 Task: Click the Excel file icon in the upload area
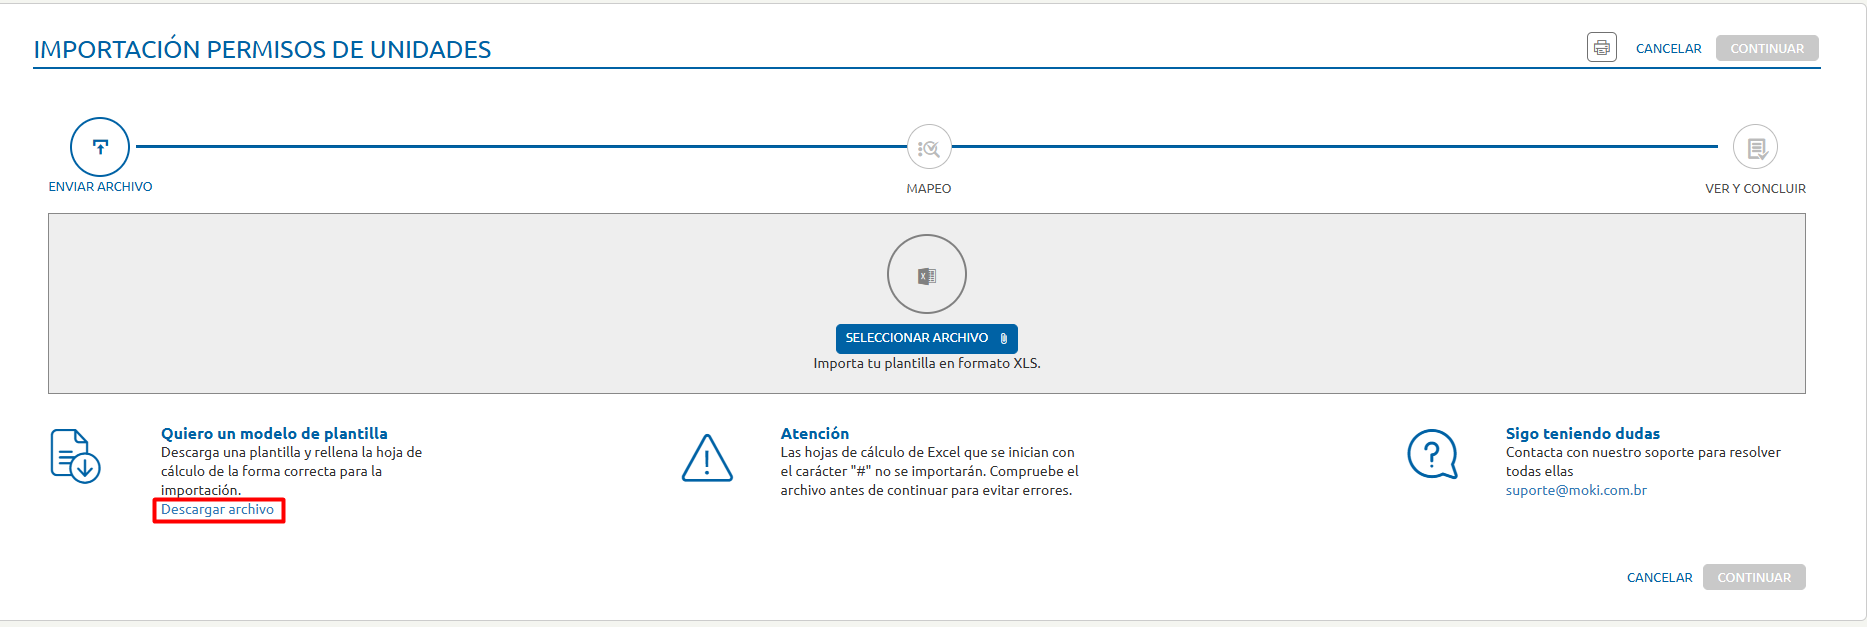tap(927, 275)
